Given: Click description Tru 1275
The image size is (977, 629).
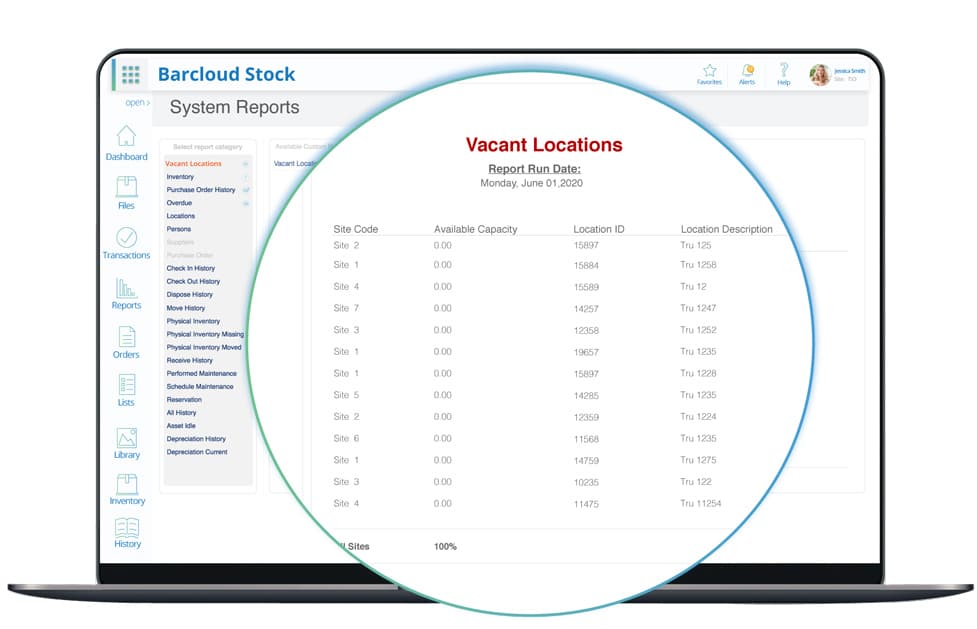Looking at the screenshot, I should pos(698,460).
